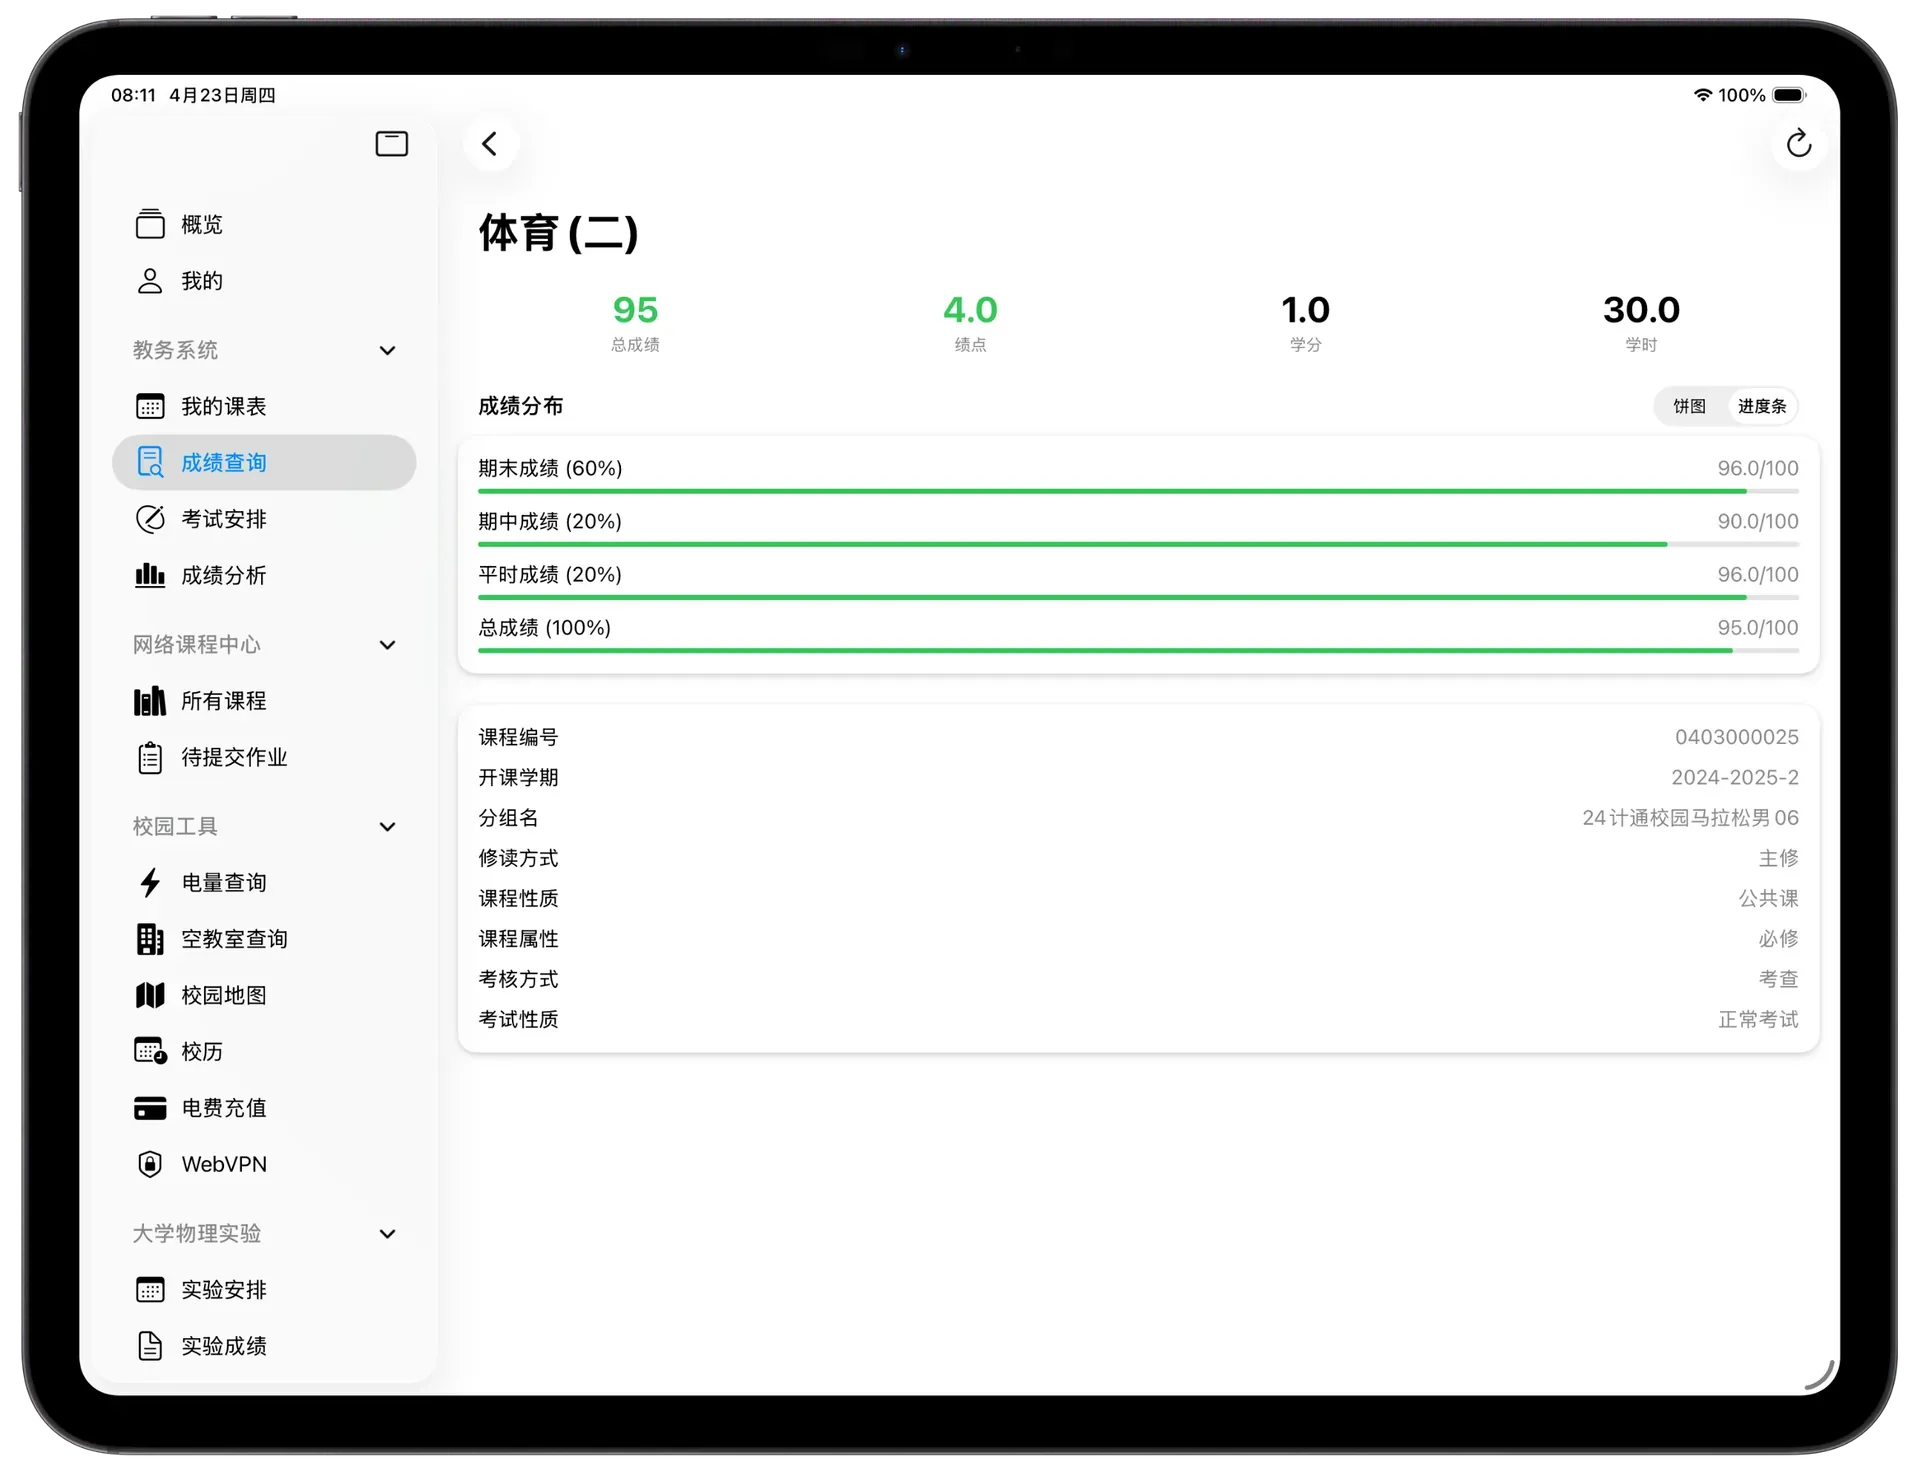Click the 考试安排 pencil circle icon
Screen dimensions: 1920x1471
tap(150, 519)
